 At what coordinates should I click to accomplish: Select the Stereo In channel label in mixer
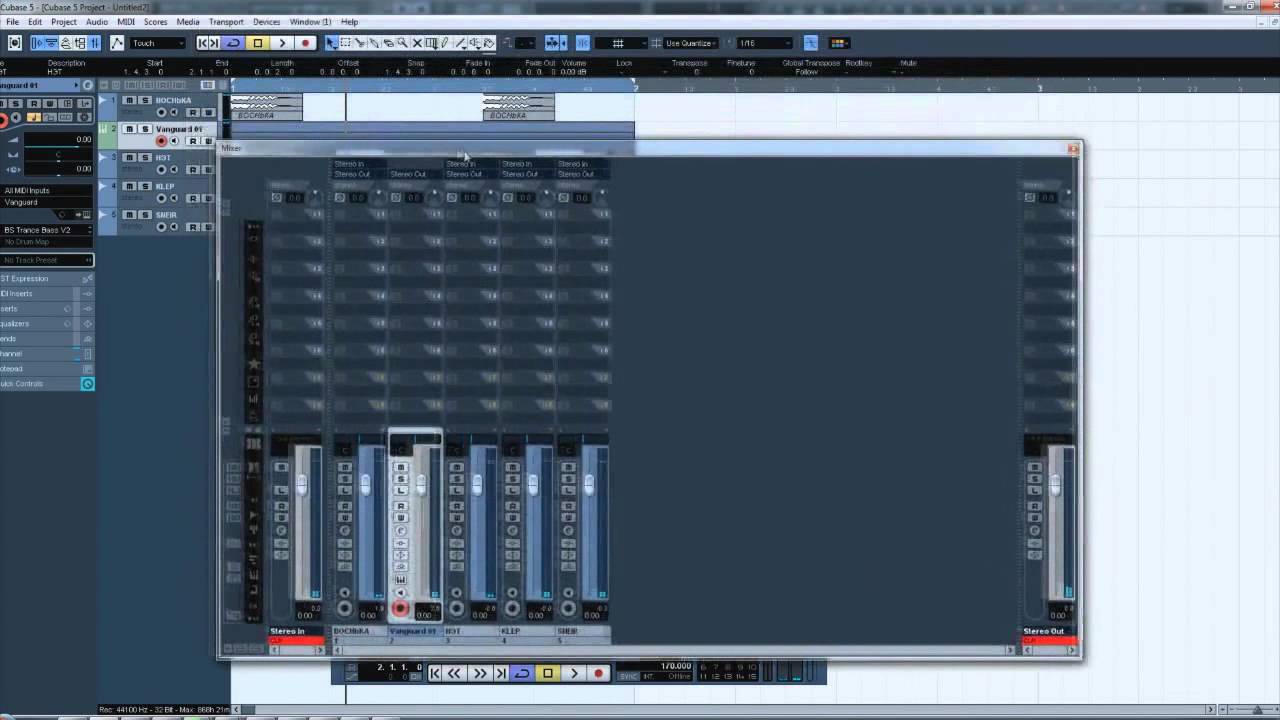[296, 631]
